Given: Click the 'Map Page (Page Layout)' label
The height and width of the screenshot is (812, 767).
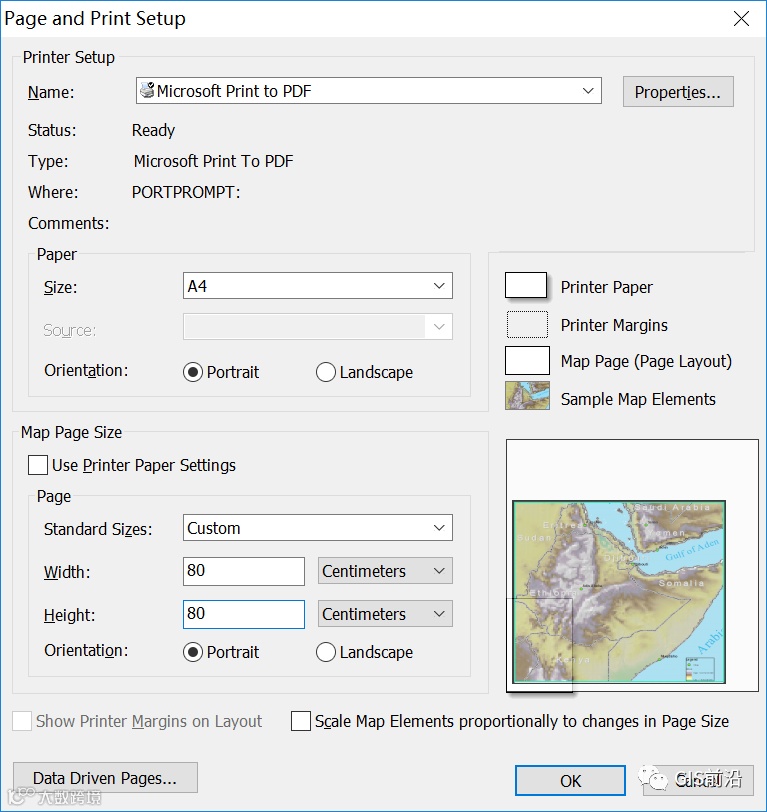Looking at the screenshot, I should click(x=646, y=361).
